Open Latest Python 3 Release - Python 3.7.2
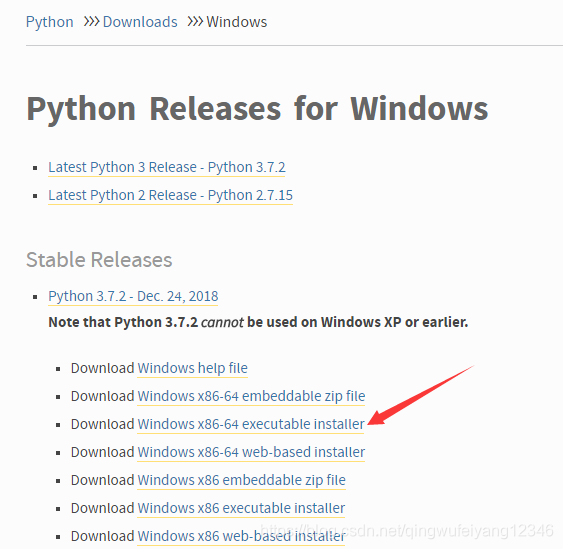Screen dimensions: 563x549 pyautogui.click(x=167, y=167)
